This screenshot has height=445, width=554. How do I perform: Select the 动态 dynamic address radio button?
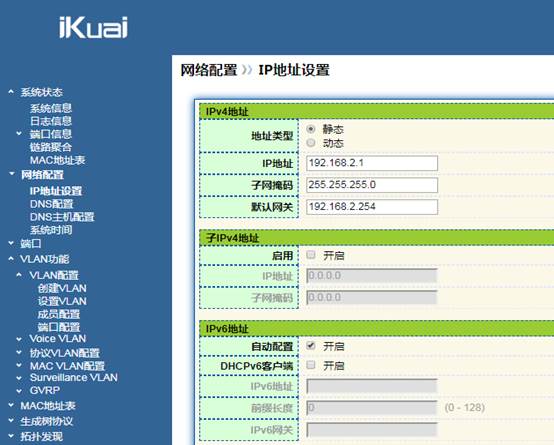[311, 143]
